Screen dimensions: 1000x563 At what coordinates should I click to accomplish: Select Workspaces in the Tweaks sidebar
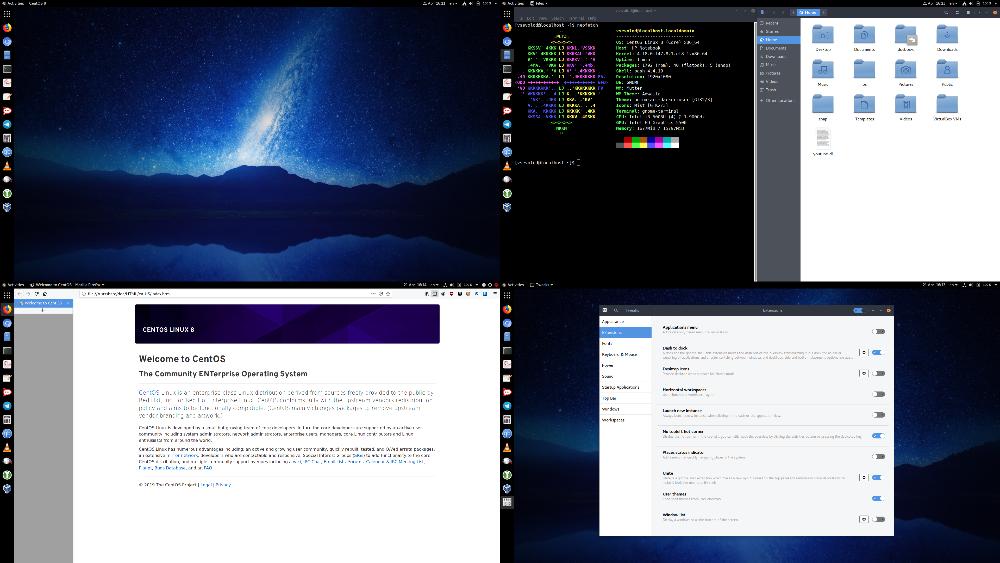(x=626, y=420)
